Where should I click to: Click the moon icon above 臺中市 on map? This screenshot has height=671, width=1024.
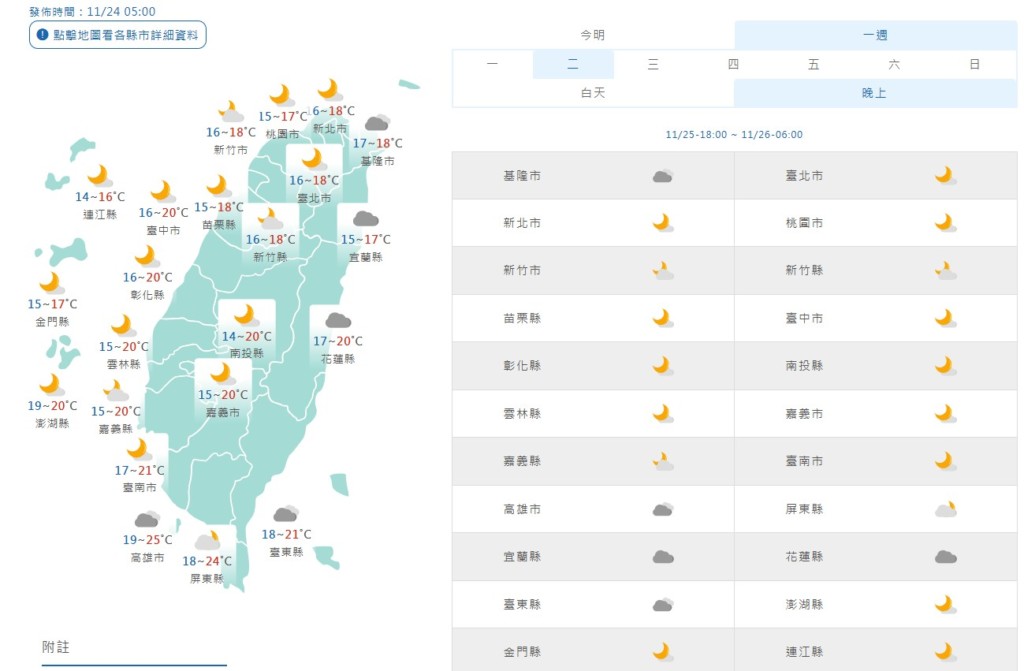pyautogui.click(x=161, y=191)
